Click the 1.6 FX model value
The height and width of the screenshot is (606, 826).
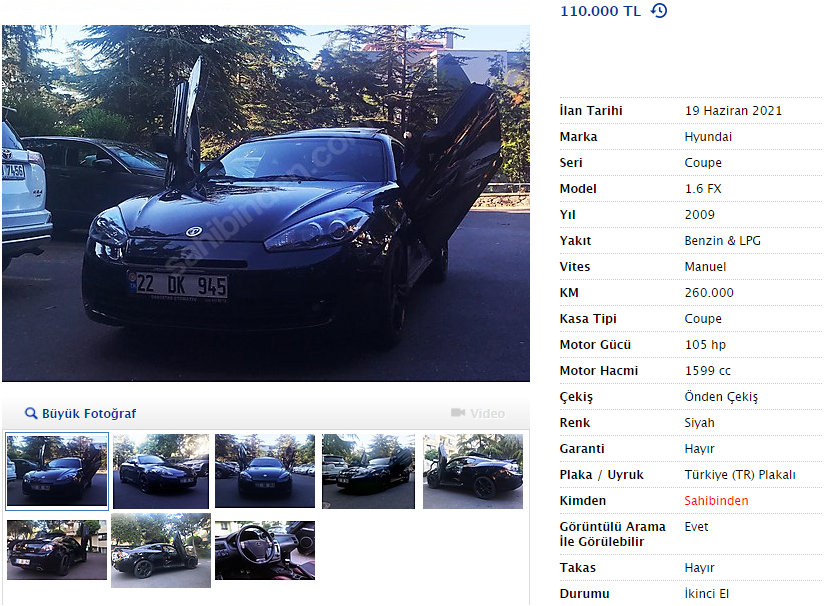(x=703, y=189)
